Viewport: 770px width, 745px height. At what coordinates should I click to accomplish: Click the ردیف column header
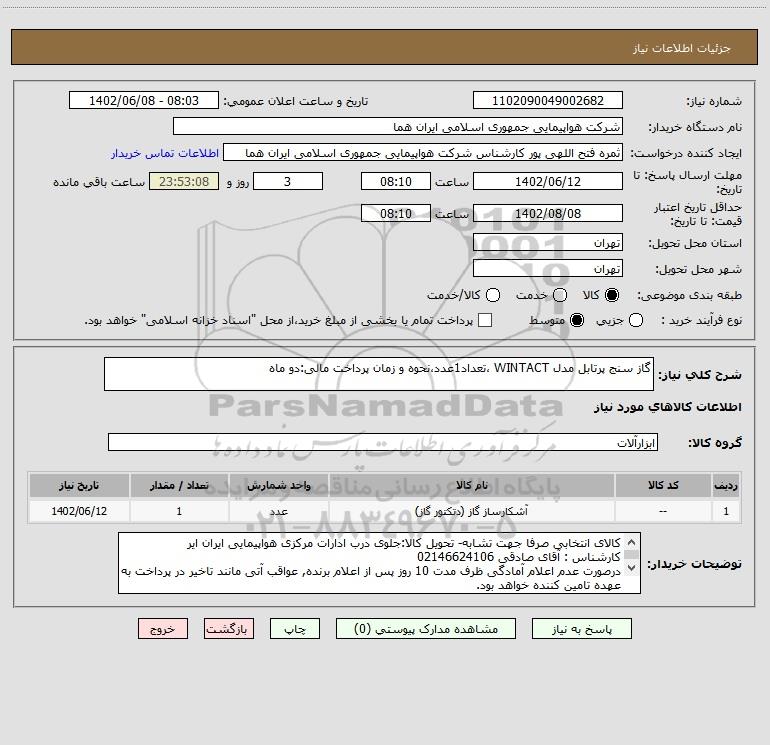726,485
